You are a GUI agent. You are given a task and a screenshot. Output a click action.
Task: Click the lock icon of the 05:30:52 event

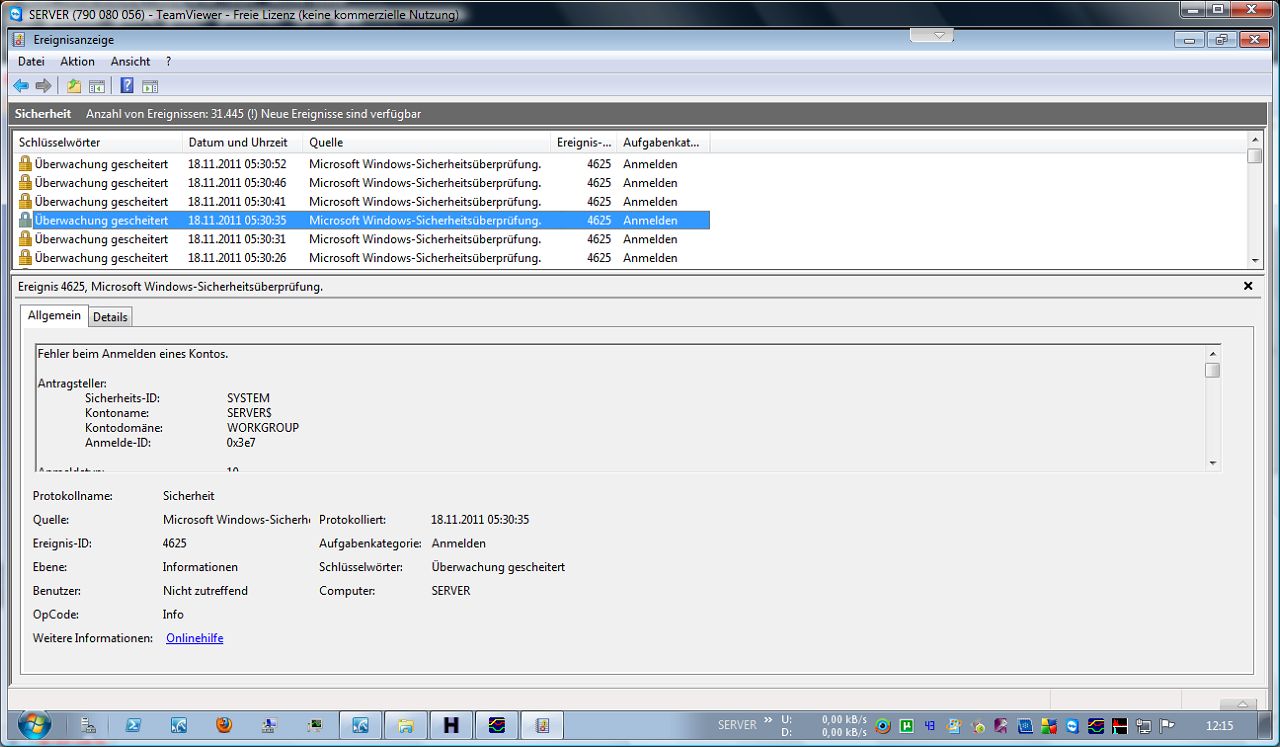tap(26, 164)
